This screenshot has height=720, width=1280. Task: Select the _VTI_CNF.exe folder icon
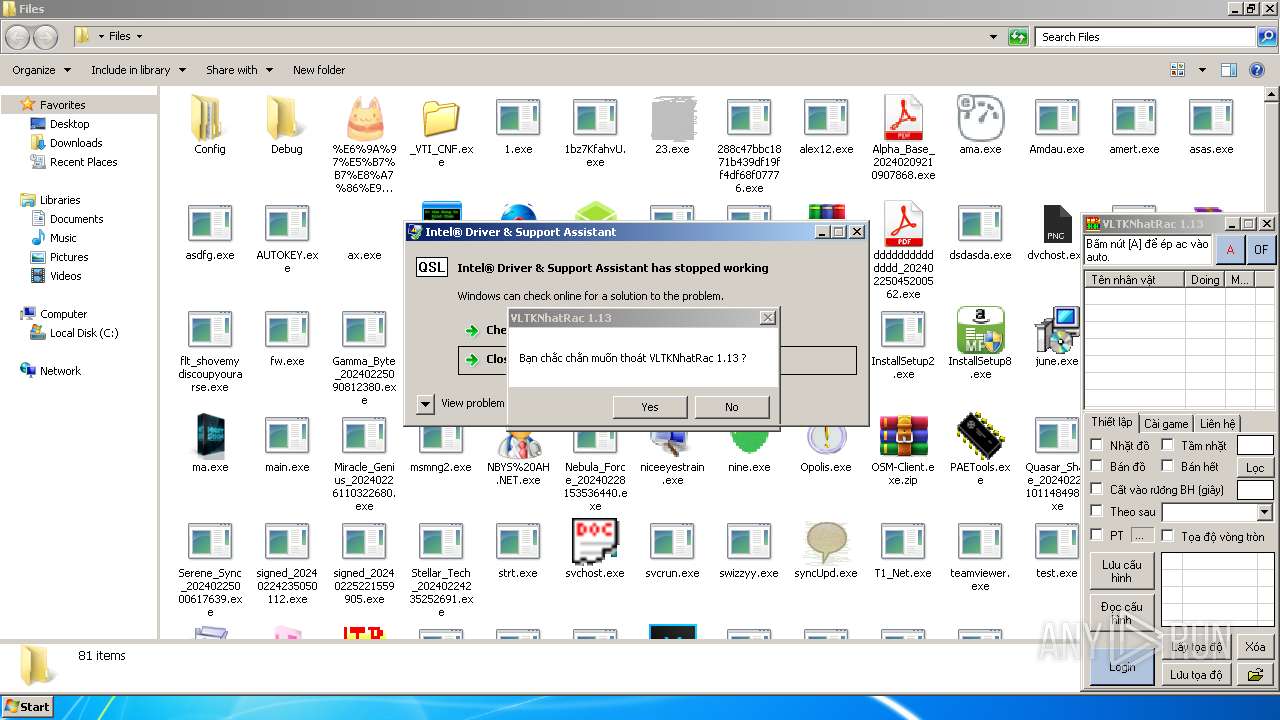coord(441,118)
